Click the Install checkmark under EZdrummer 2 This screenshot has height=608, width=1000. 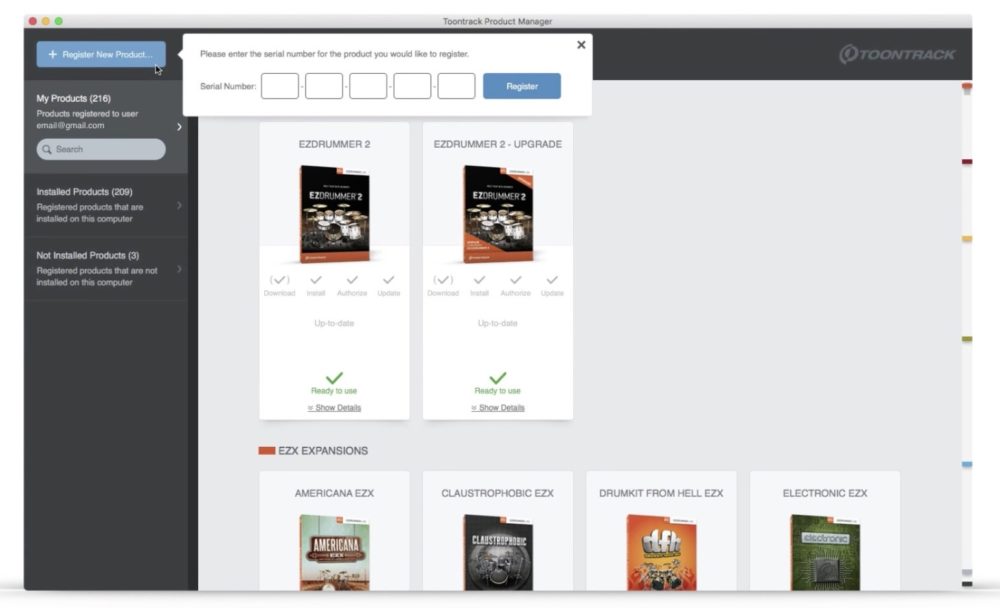pos(316,281)
